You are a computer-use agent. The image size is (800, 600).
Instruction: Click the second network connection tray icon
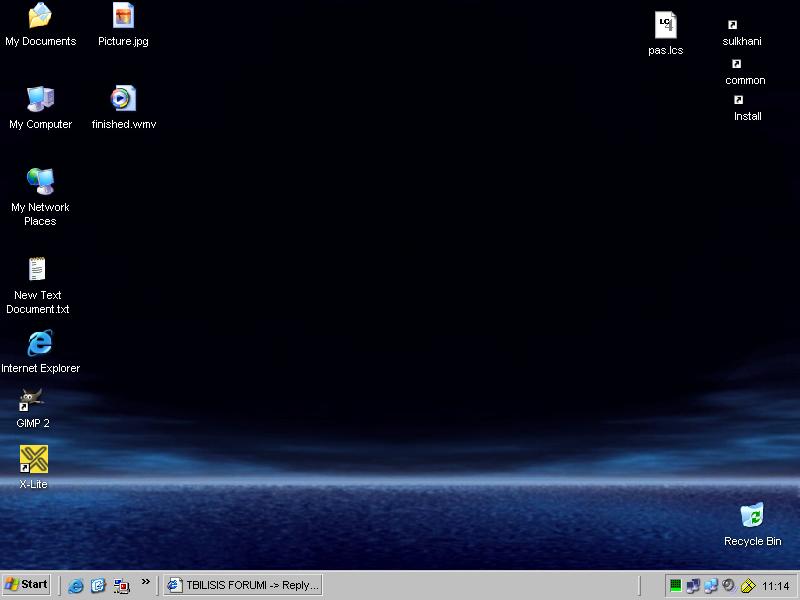[711, 586]
